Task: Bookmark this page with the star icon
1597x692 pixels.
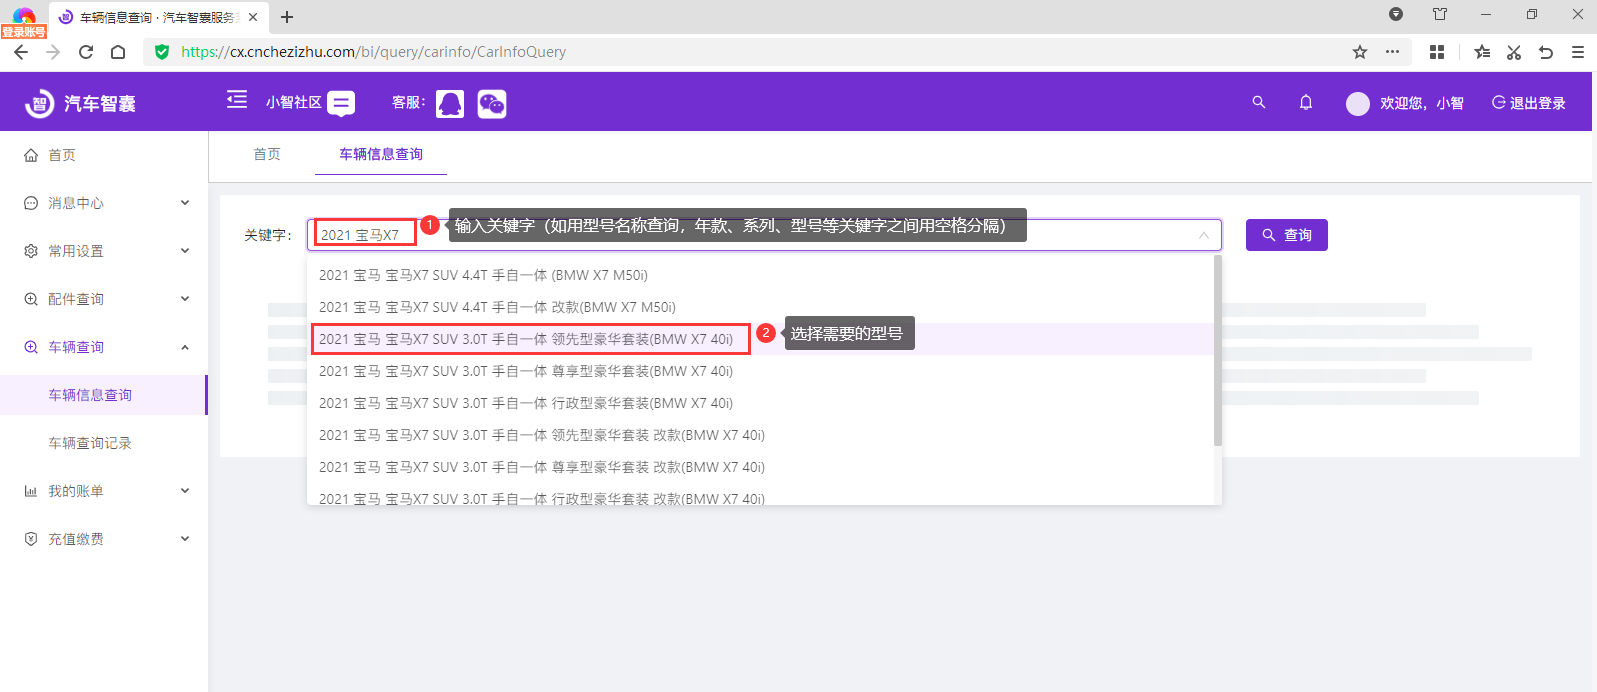Action: click(1360, 52)
